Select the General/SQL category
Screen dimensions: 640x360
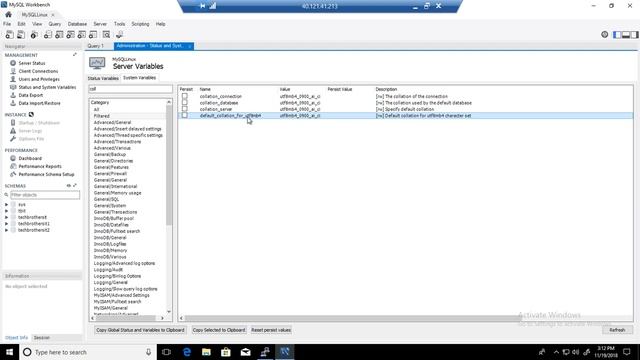(x=107, y=199)
